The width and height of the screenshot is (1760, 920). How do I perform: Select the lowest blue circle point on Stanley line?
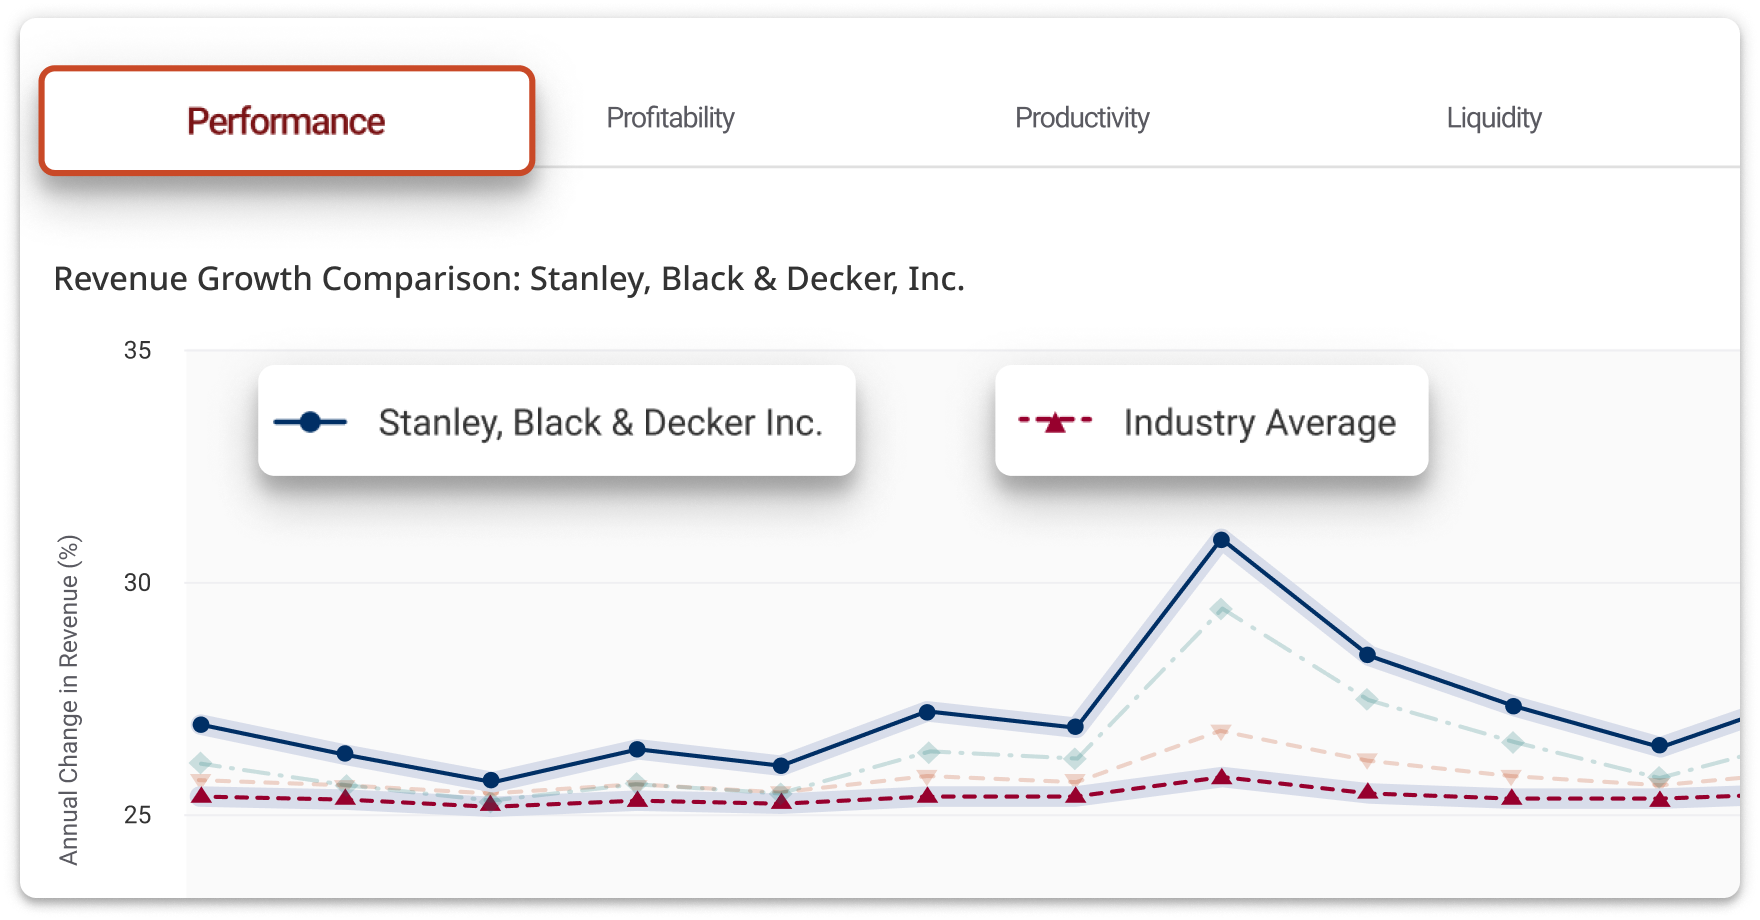coord(491,781)
